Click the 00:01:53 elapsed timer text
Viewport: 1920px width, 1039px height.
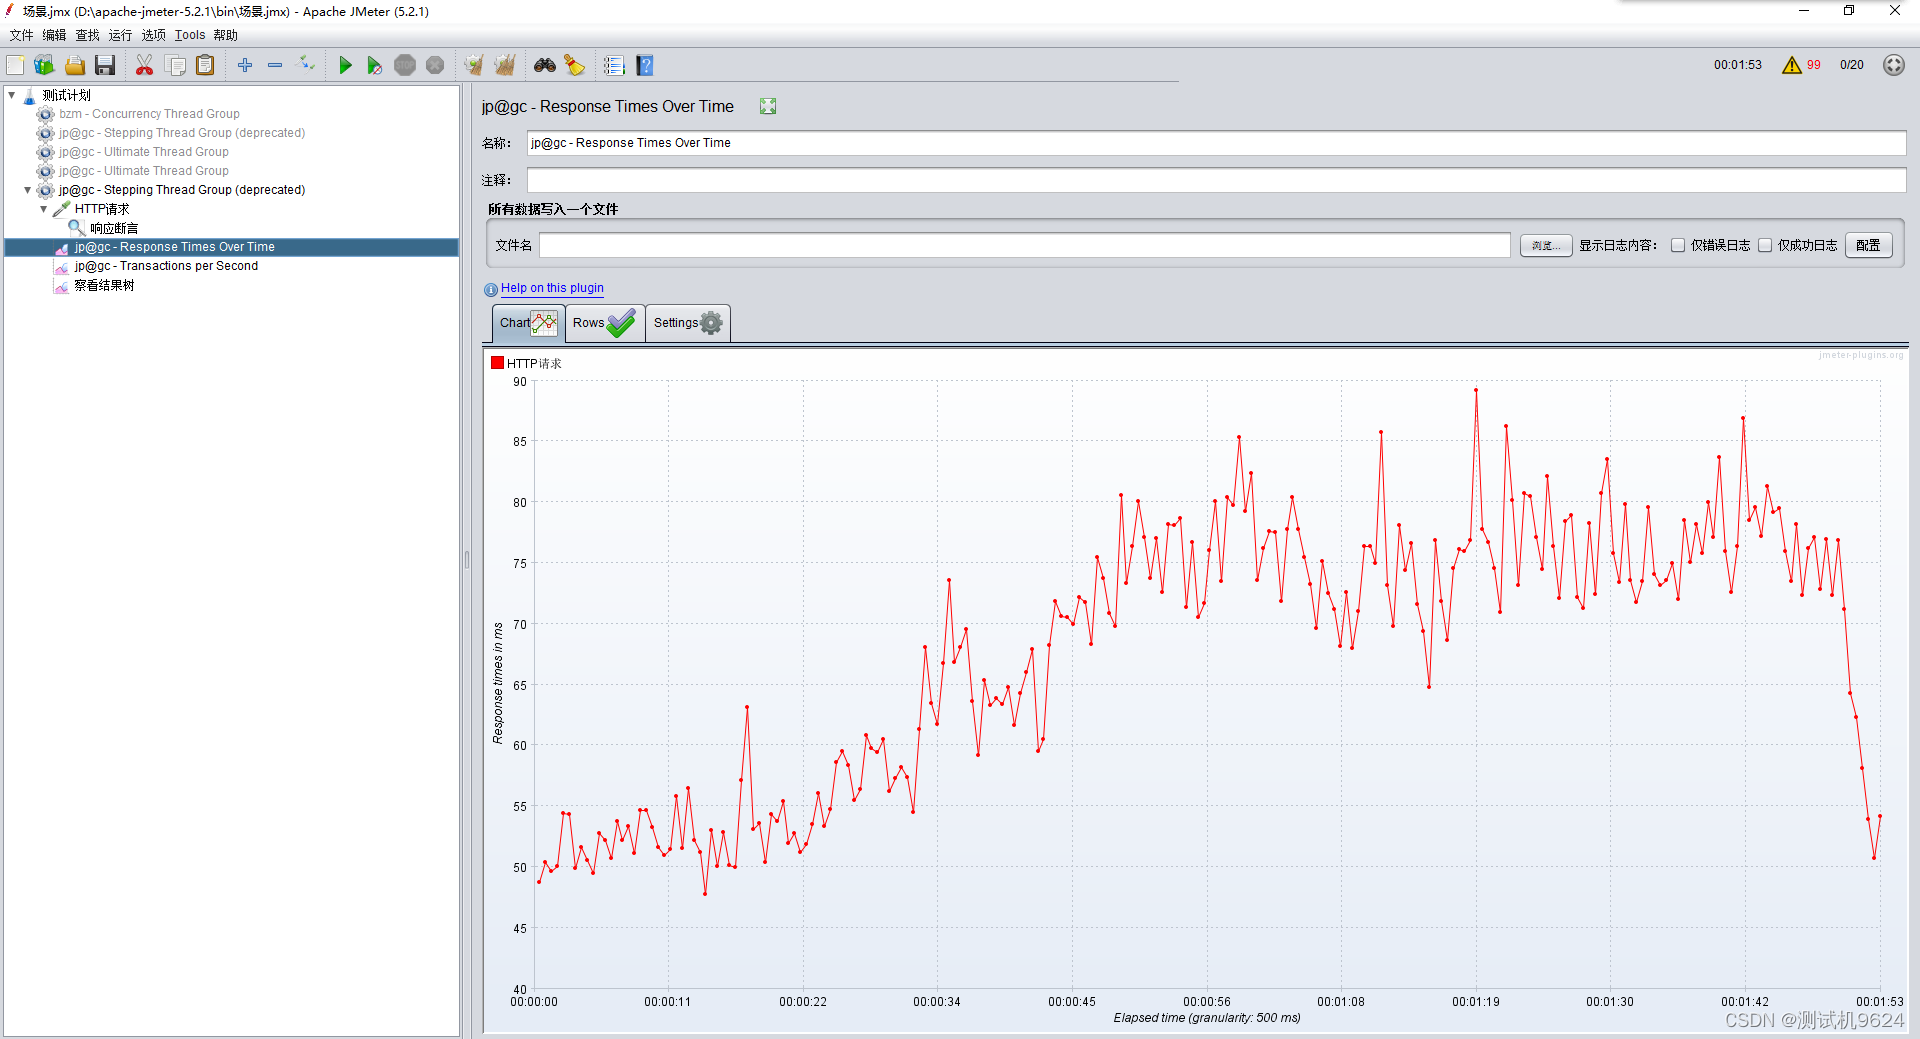point(1738,65)
